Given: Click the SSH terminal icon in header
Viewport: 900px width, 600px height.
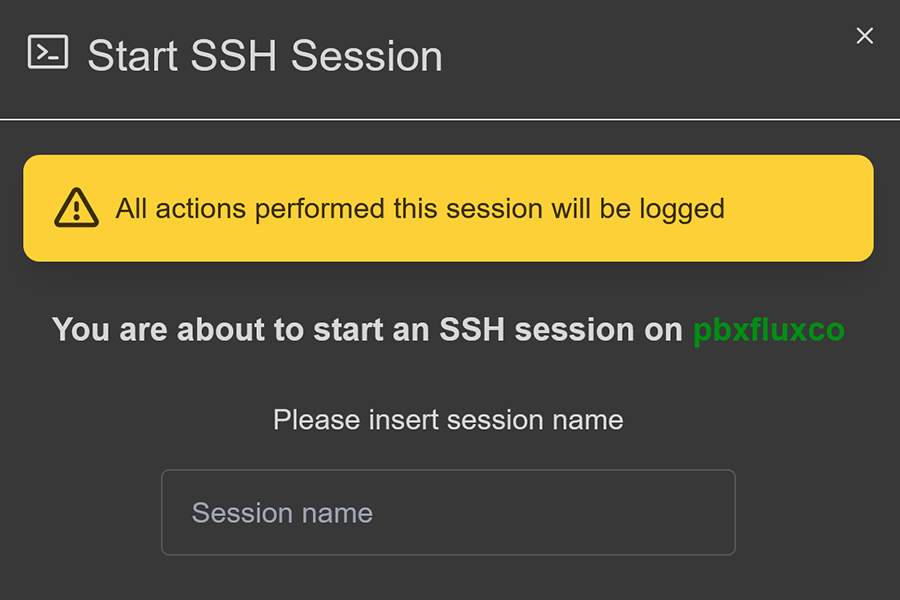Looking at the screenshot, I should tap(48, 52).
